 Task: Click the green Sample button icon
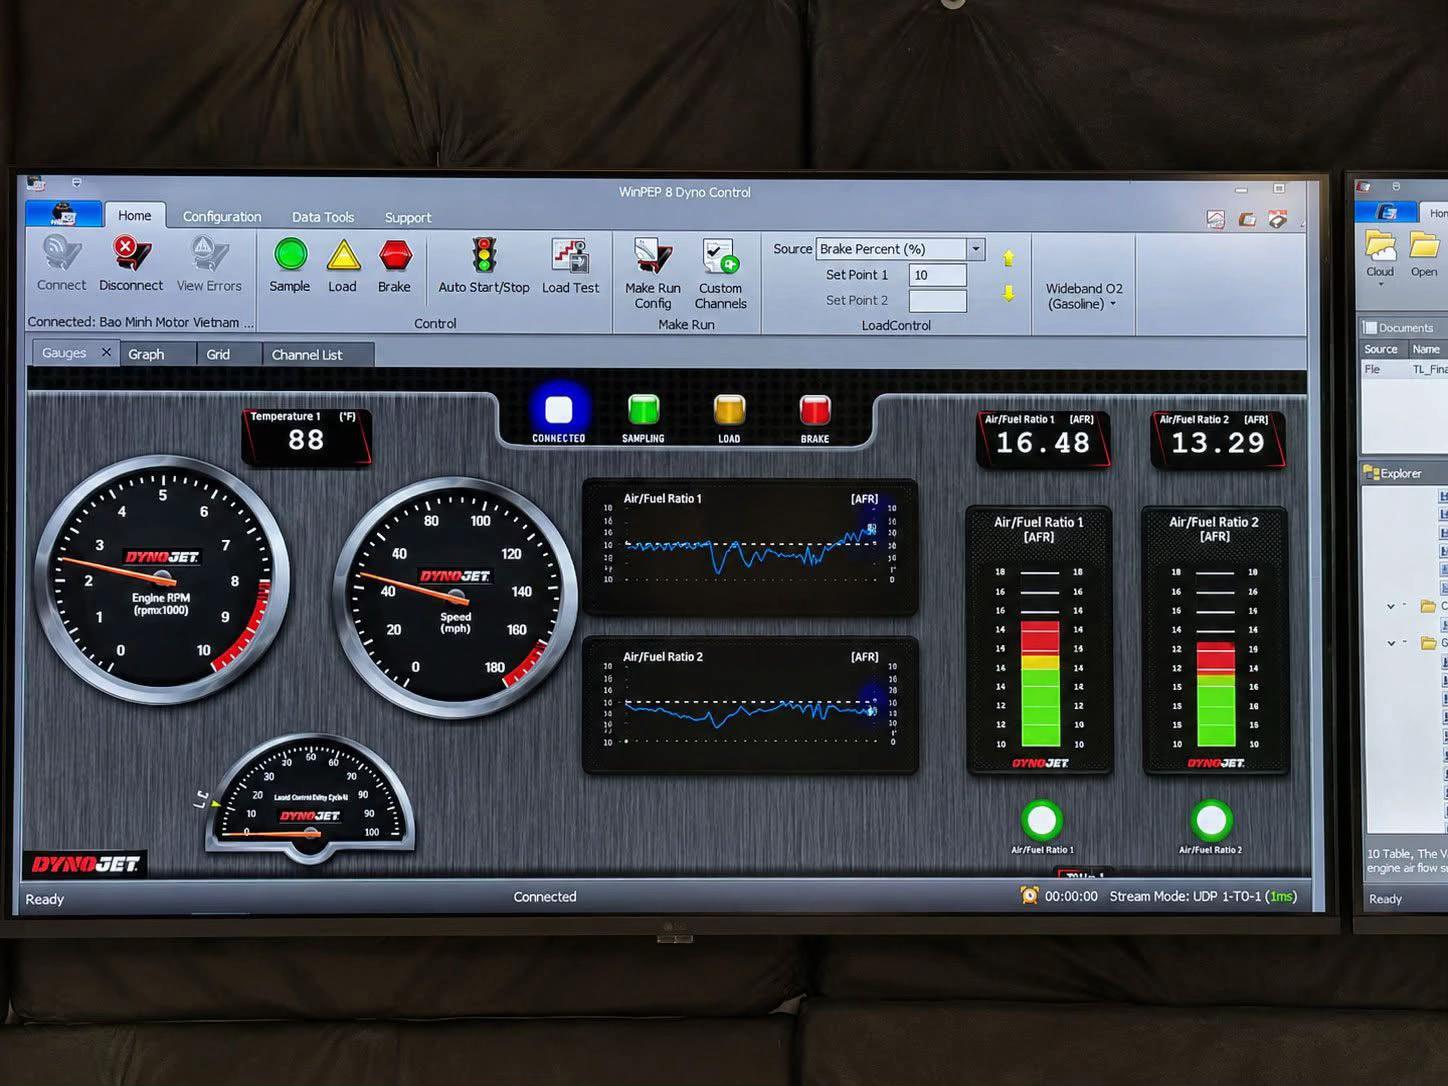point(290,255)
